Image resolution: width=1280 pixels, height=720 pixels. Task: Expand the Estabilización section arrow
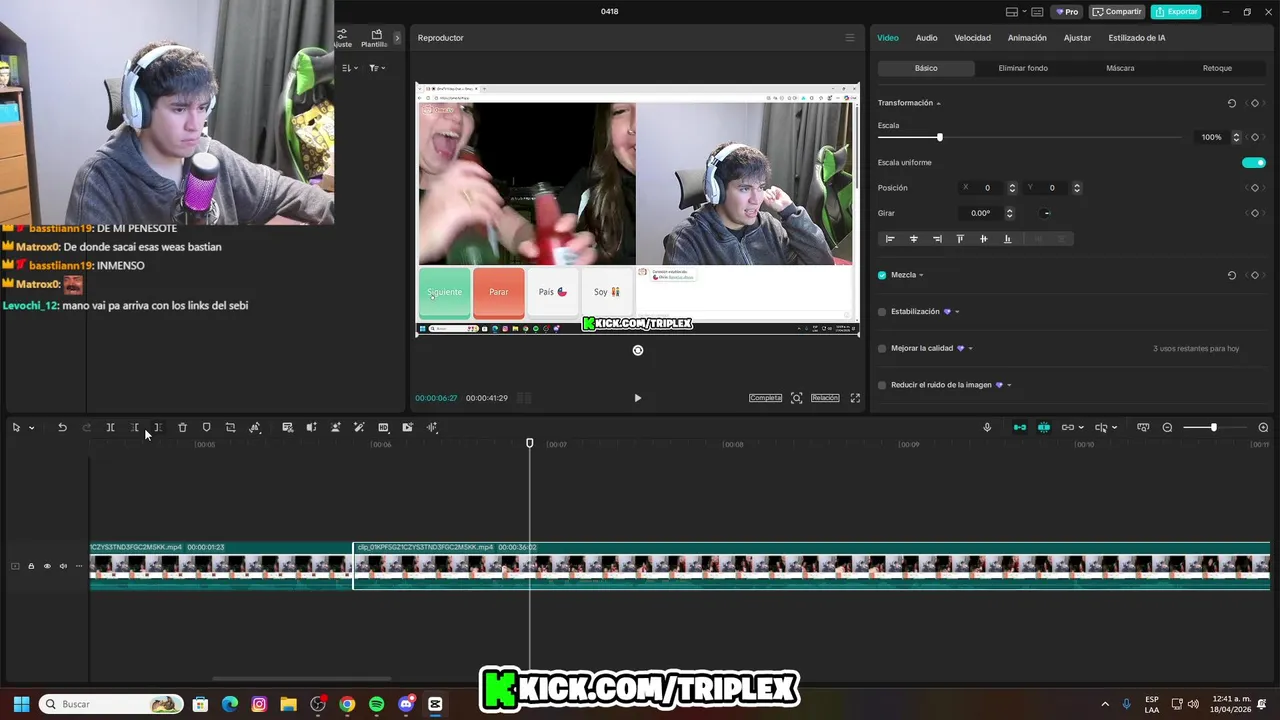(957, 312)
